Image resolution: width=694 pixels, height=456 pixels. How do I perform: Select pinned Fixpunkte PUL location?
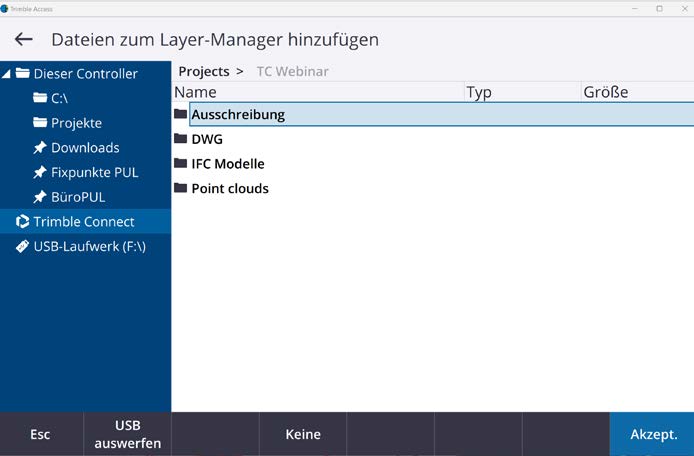pos(94,172)
